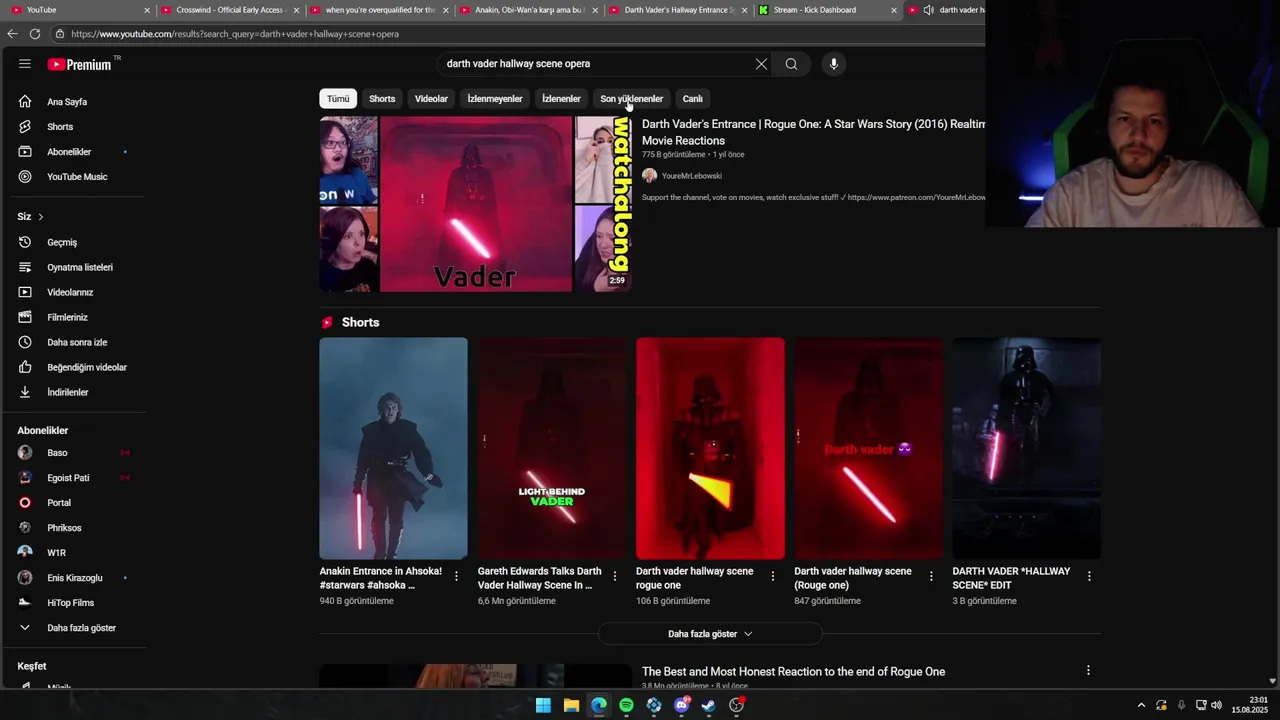Screen dimensions: 1280x720
Task: Open the YoureMrLebowski channel link
Action: click(x=691, y=176)
